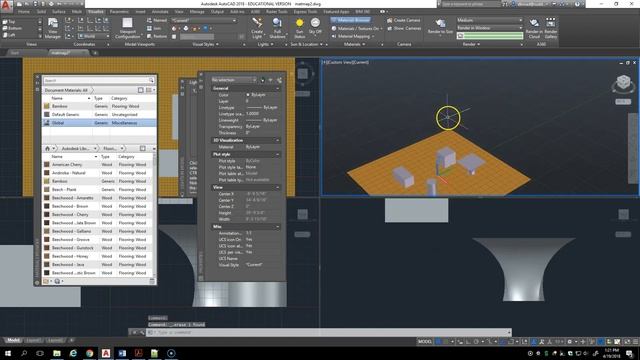Click the green render progress bar
This screenshot has width=640, height=360.
click(489, 36)
